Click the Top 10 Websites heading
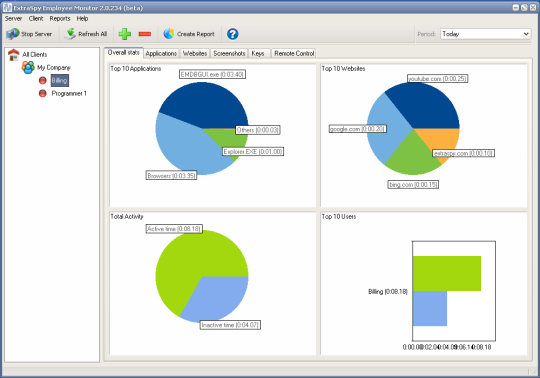The width and height of the screenshot is (540, 378). [x=343, y=69]
